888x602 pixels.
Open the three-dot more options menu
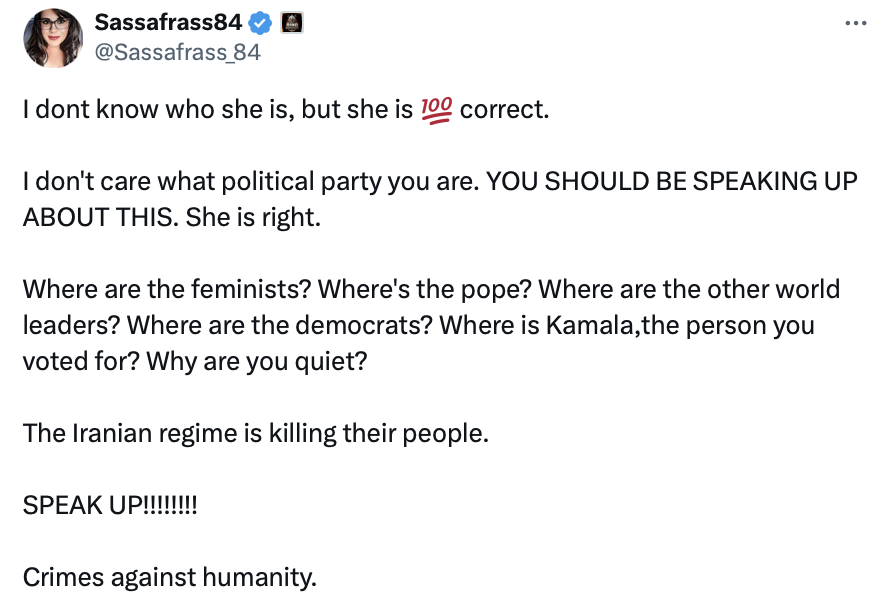[855, 23]
